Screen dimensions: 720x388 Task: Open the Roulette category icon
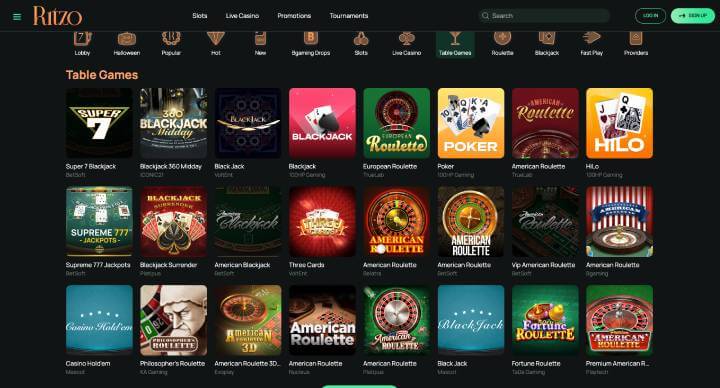click(502, 39)
